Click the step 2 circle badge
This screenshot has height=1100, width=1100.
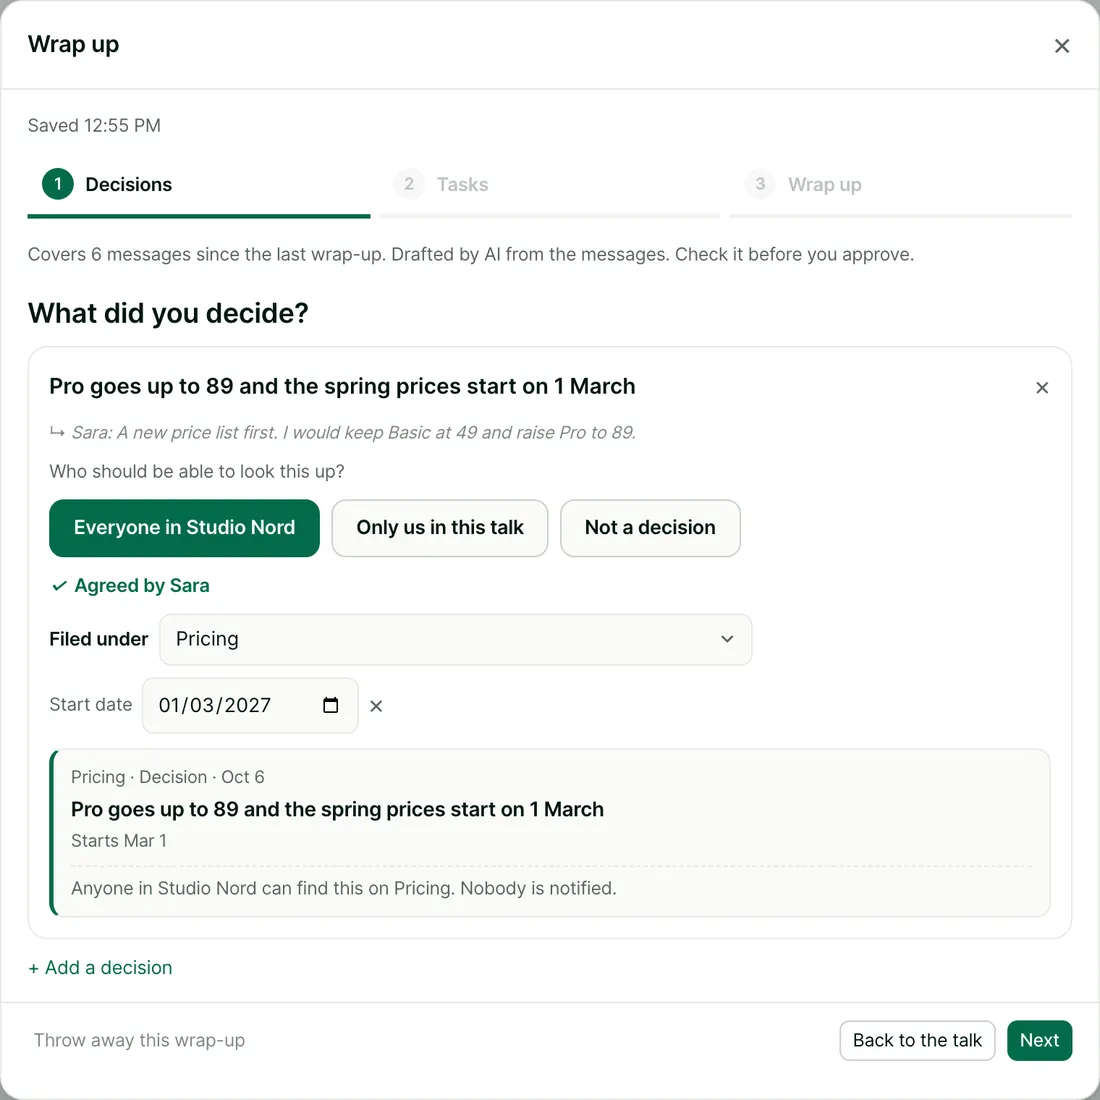[409, 184]
